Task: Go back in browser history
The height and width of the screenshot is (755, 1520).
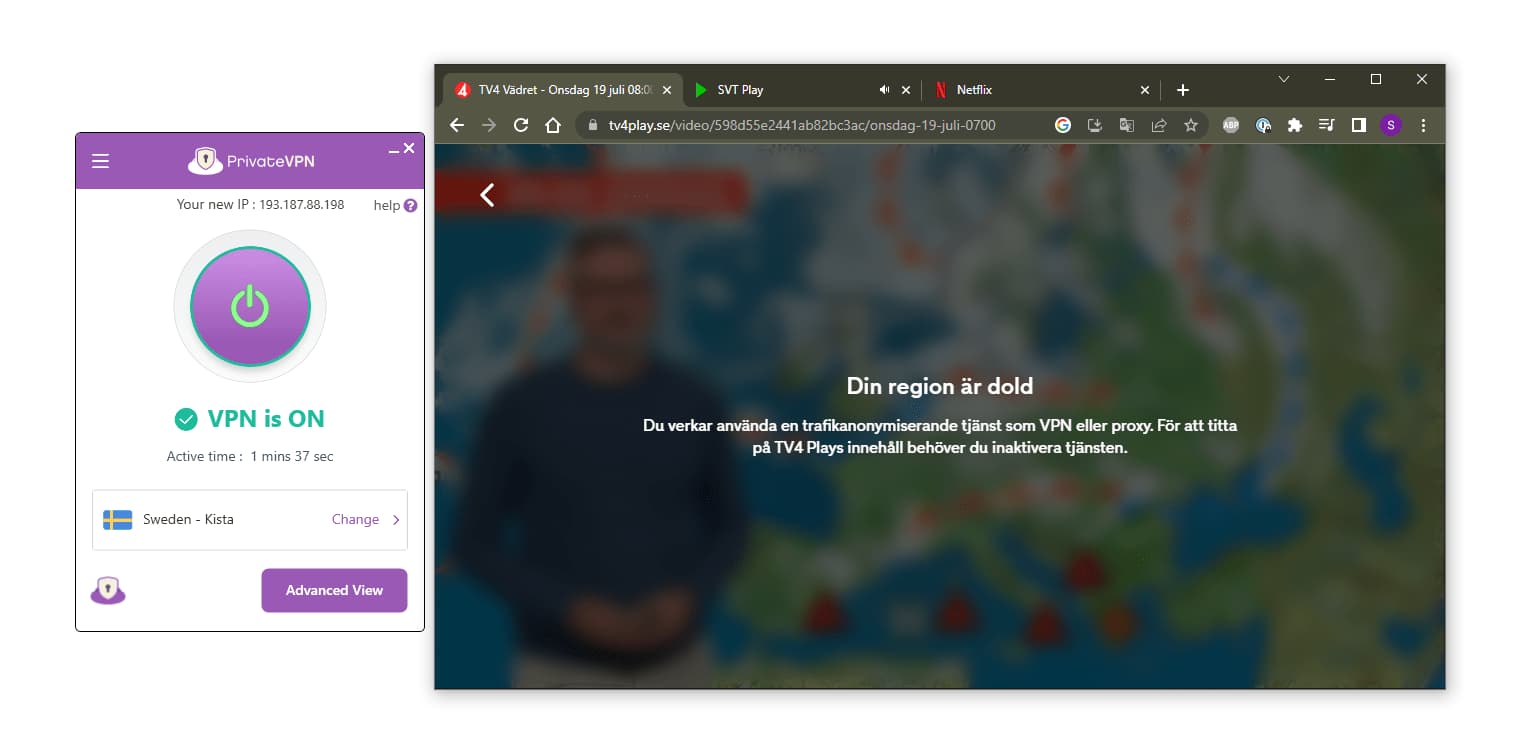Action: pyautogui.click(x=457, y=125)
